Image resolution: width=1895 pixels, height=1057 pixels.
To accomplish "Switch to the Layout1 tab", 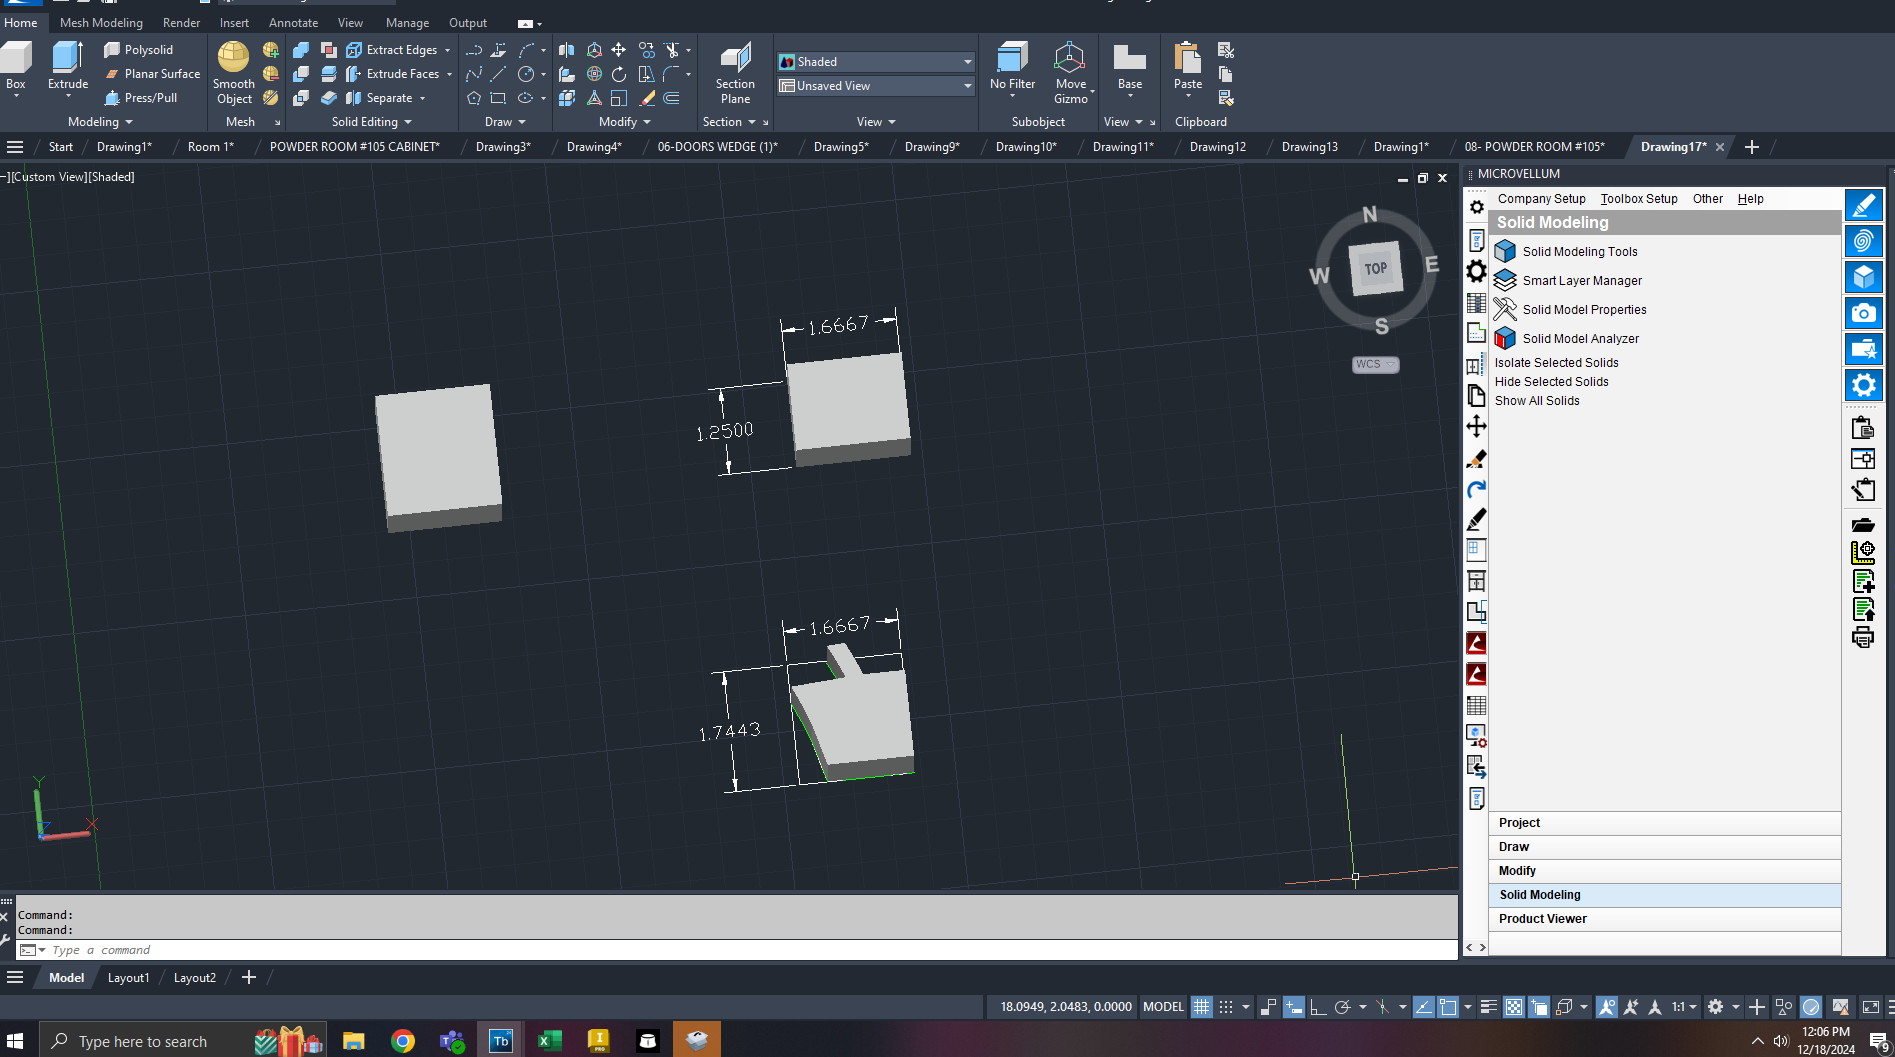I will click(x=128, y=978).
